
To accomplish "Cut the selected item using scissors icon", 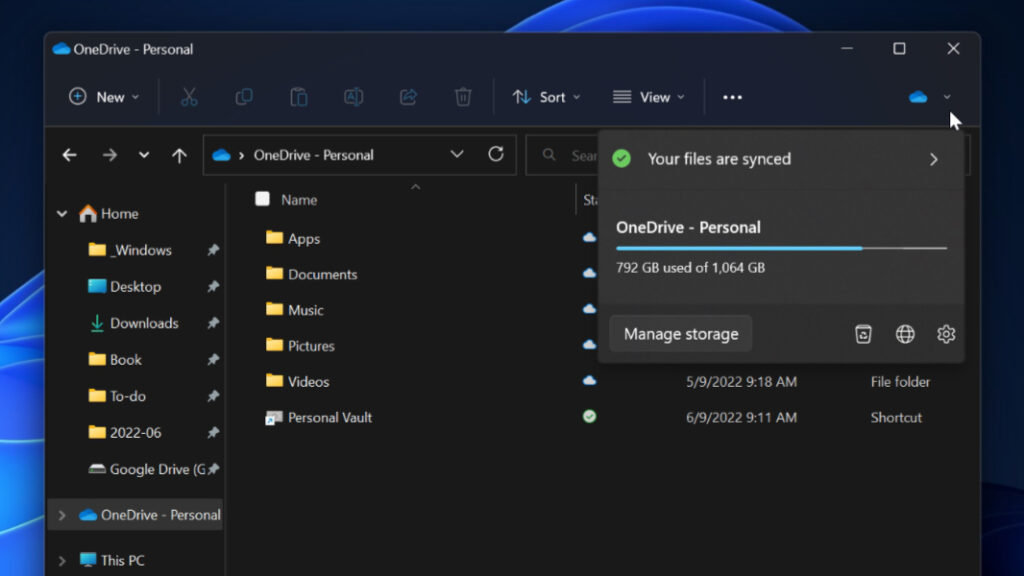I will (190, 96).
